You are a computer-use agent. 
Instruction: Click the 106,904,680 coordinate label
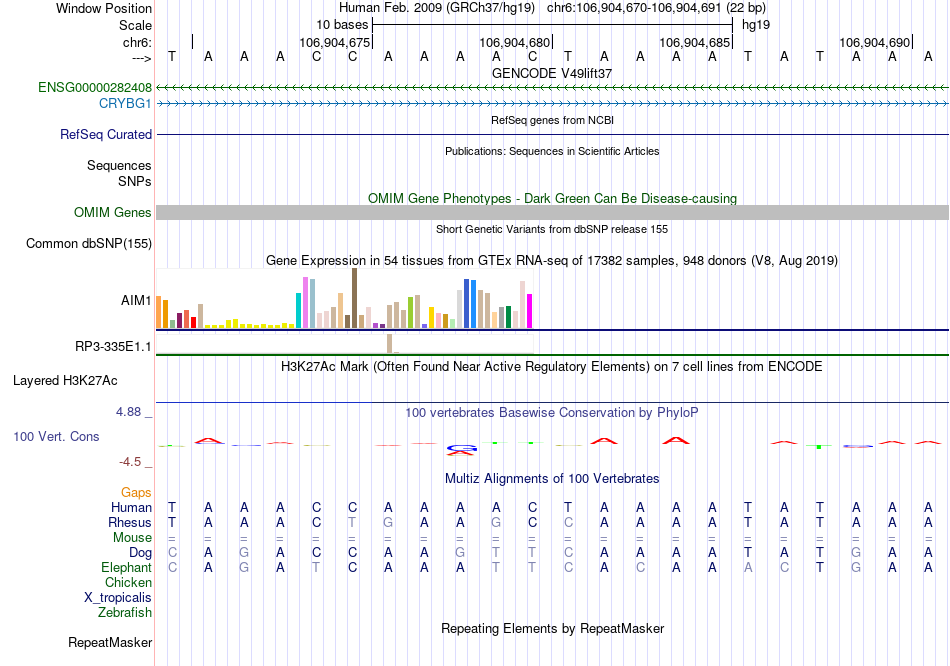point(514,42)
